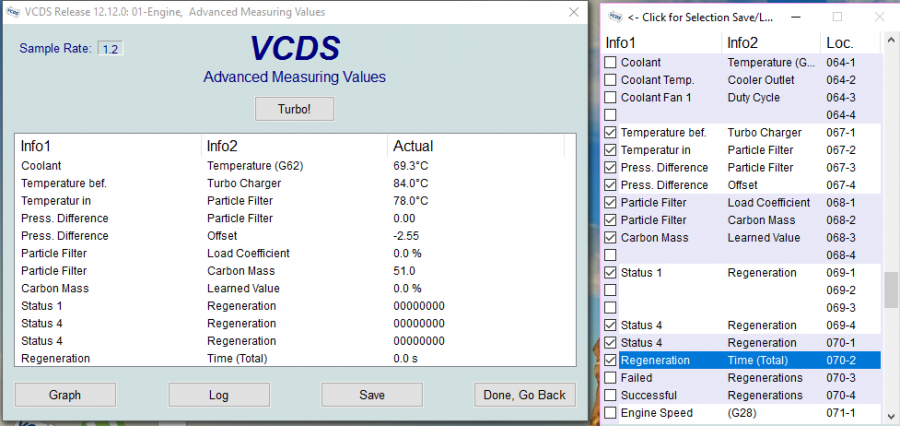Uncheck Press. Difference Offset 067-4
Image resolution: width=900 pixels, height=426 pixels.
point(611,185)
